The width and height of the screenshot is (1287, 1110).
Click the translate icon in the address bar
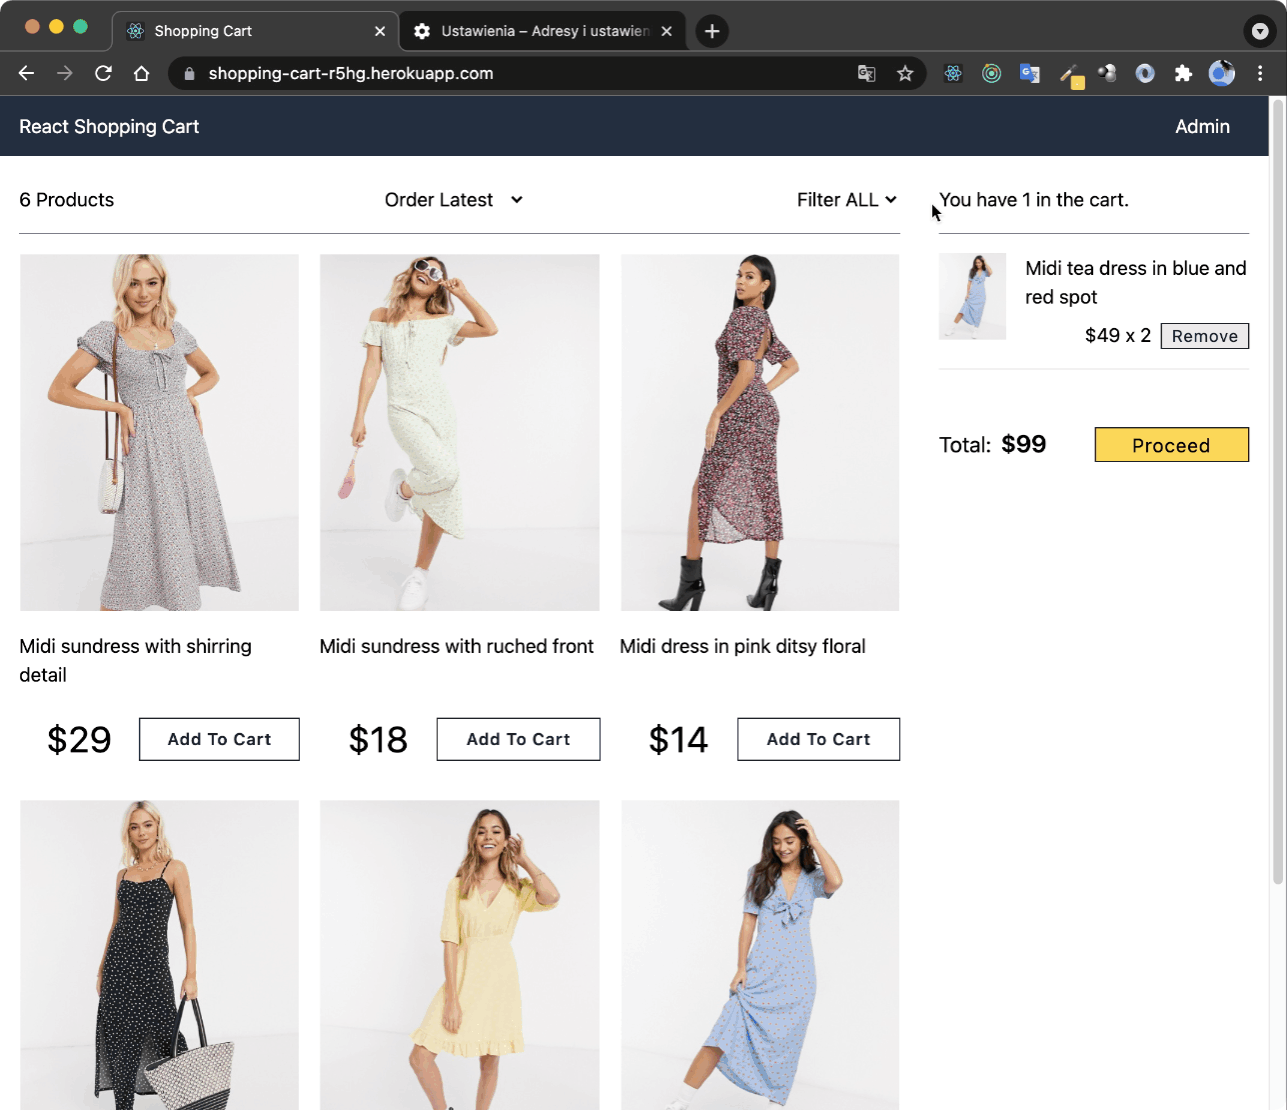866,73
